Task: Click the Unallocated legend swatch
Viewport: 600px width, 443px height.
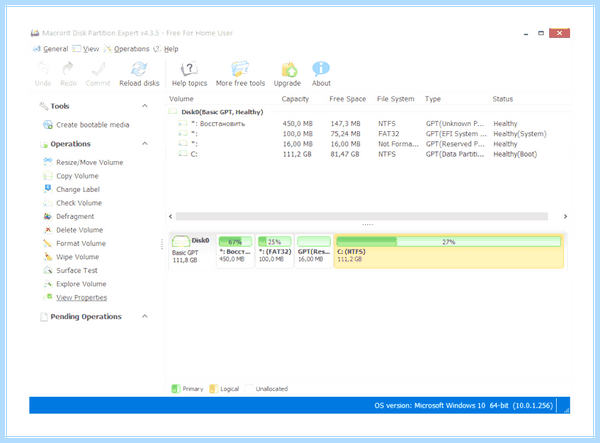Action: pyautogui.click(x=249, y=389)
